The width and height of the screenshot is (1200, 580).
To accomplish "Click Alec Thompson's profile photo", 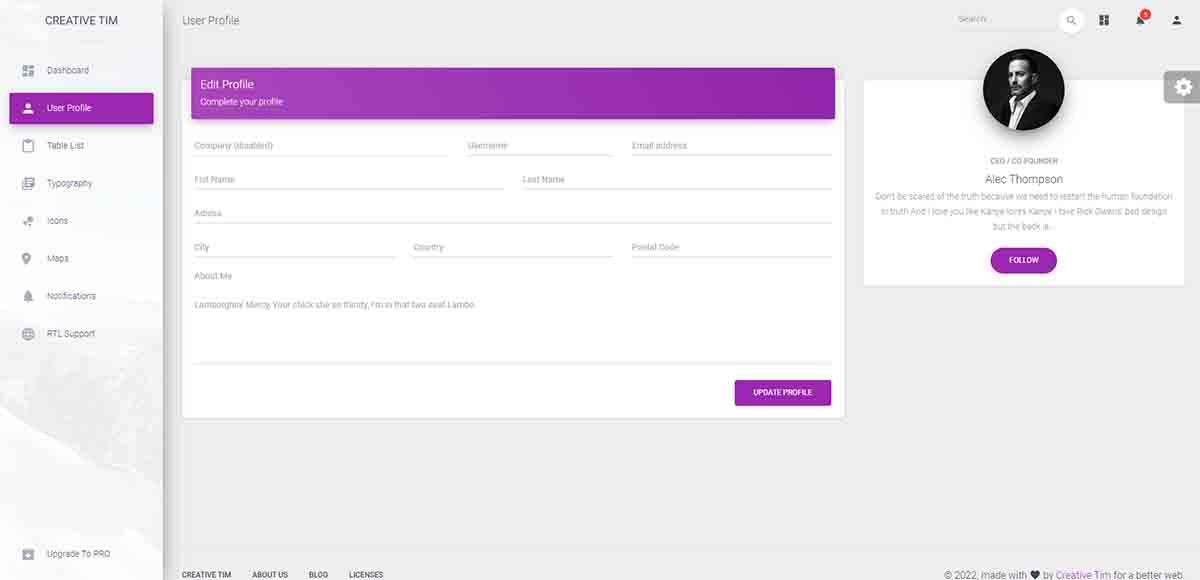I will point(1023,89).
